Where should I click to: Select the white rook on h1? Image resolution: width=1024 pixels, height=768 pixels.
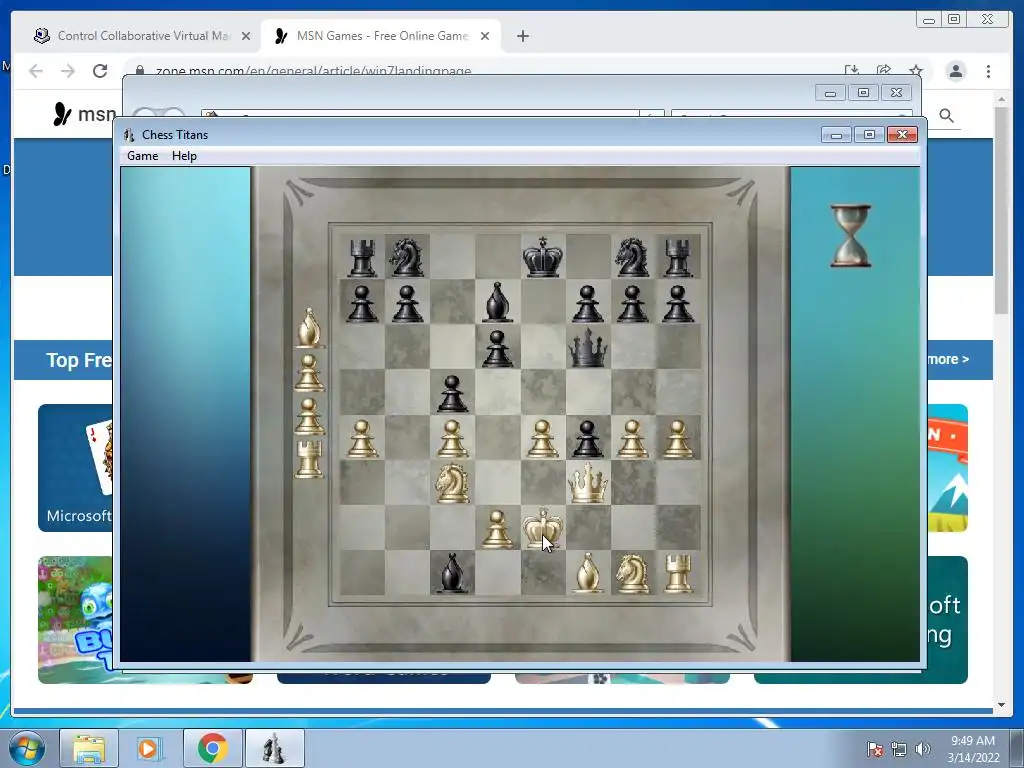(677, 573)
